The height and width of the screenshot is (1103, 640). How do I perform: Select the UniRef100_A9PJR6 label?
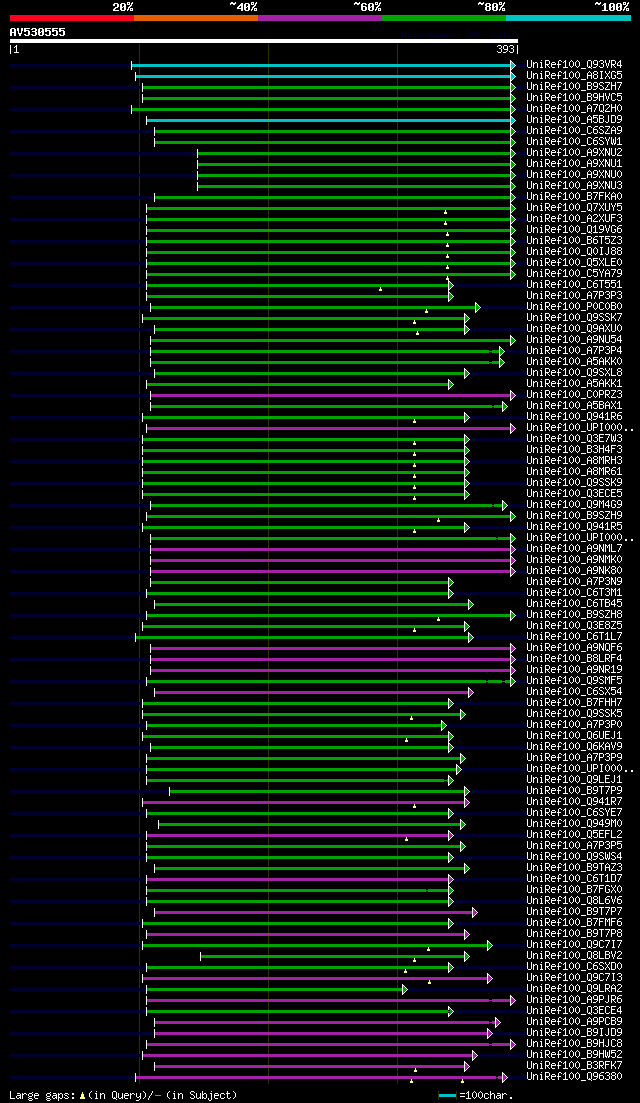(x=574, y=1000)
